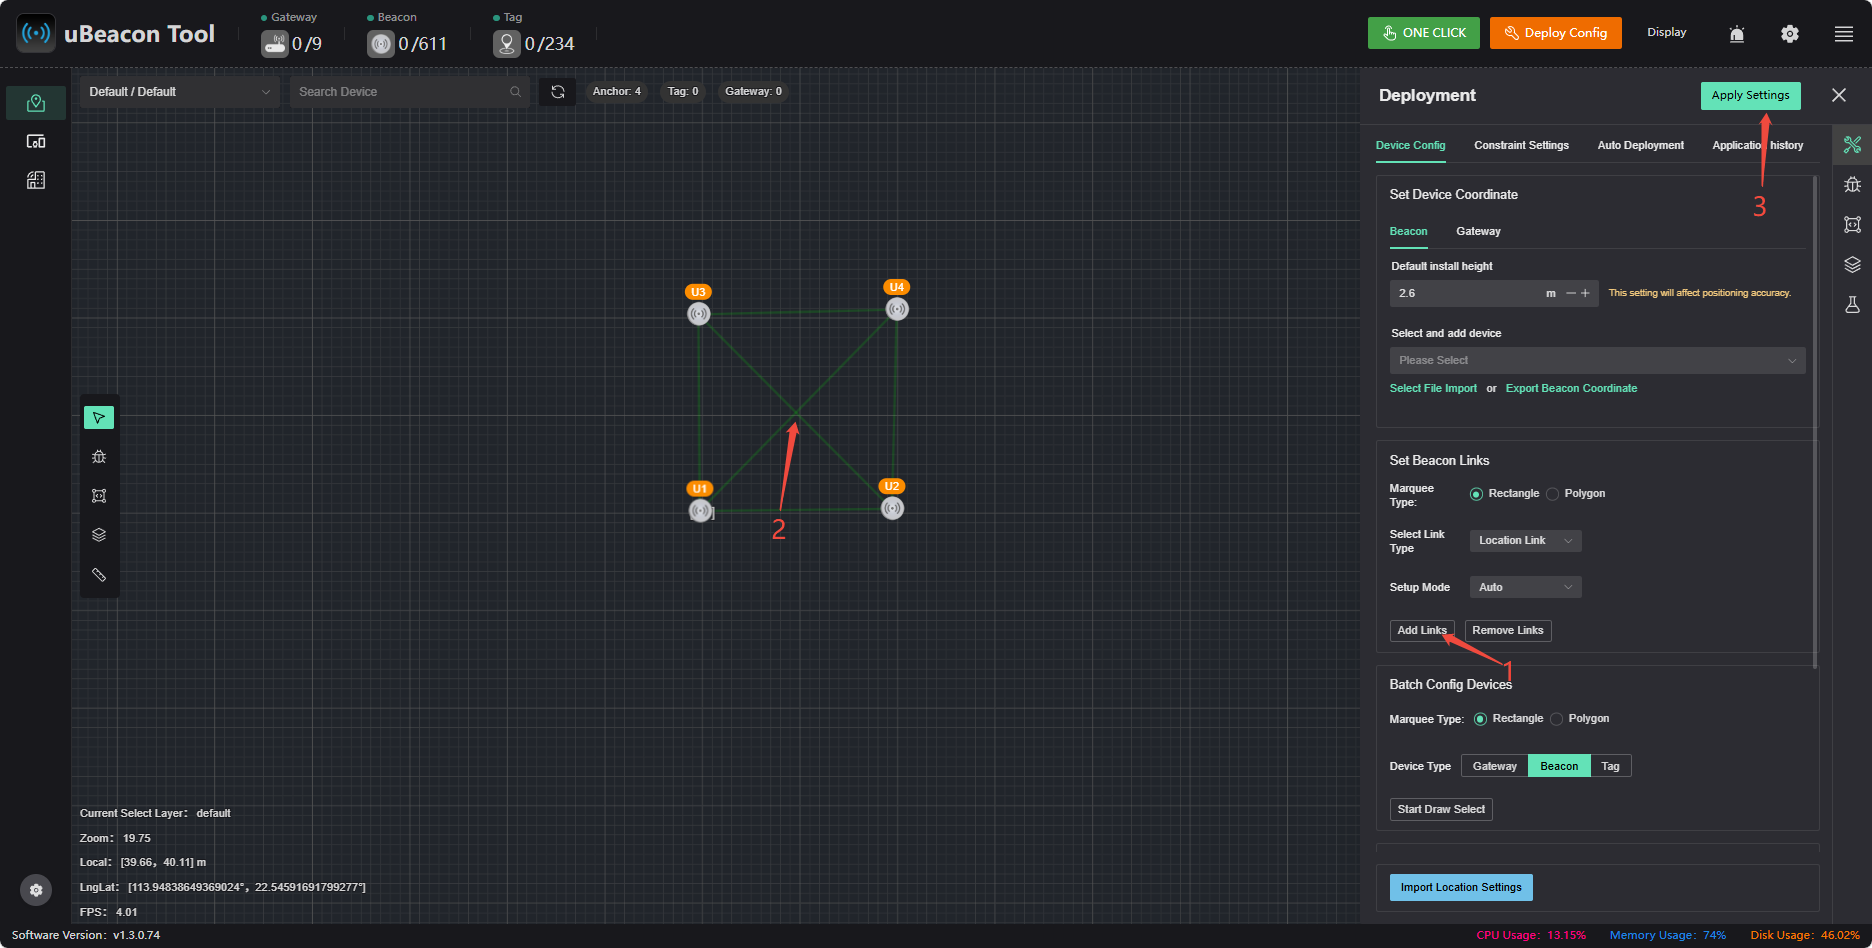Click the uBeacon Tool logo icon
The image size is (1872, 948).
pyautogui.click(x=36, y=33)
